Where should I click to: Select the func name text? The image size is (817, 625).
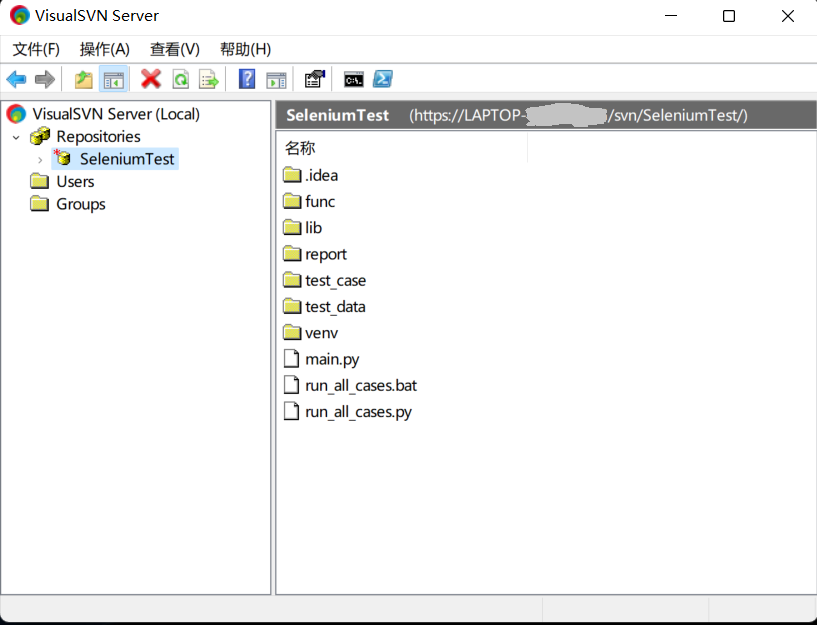pos(320,201)
